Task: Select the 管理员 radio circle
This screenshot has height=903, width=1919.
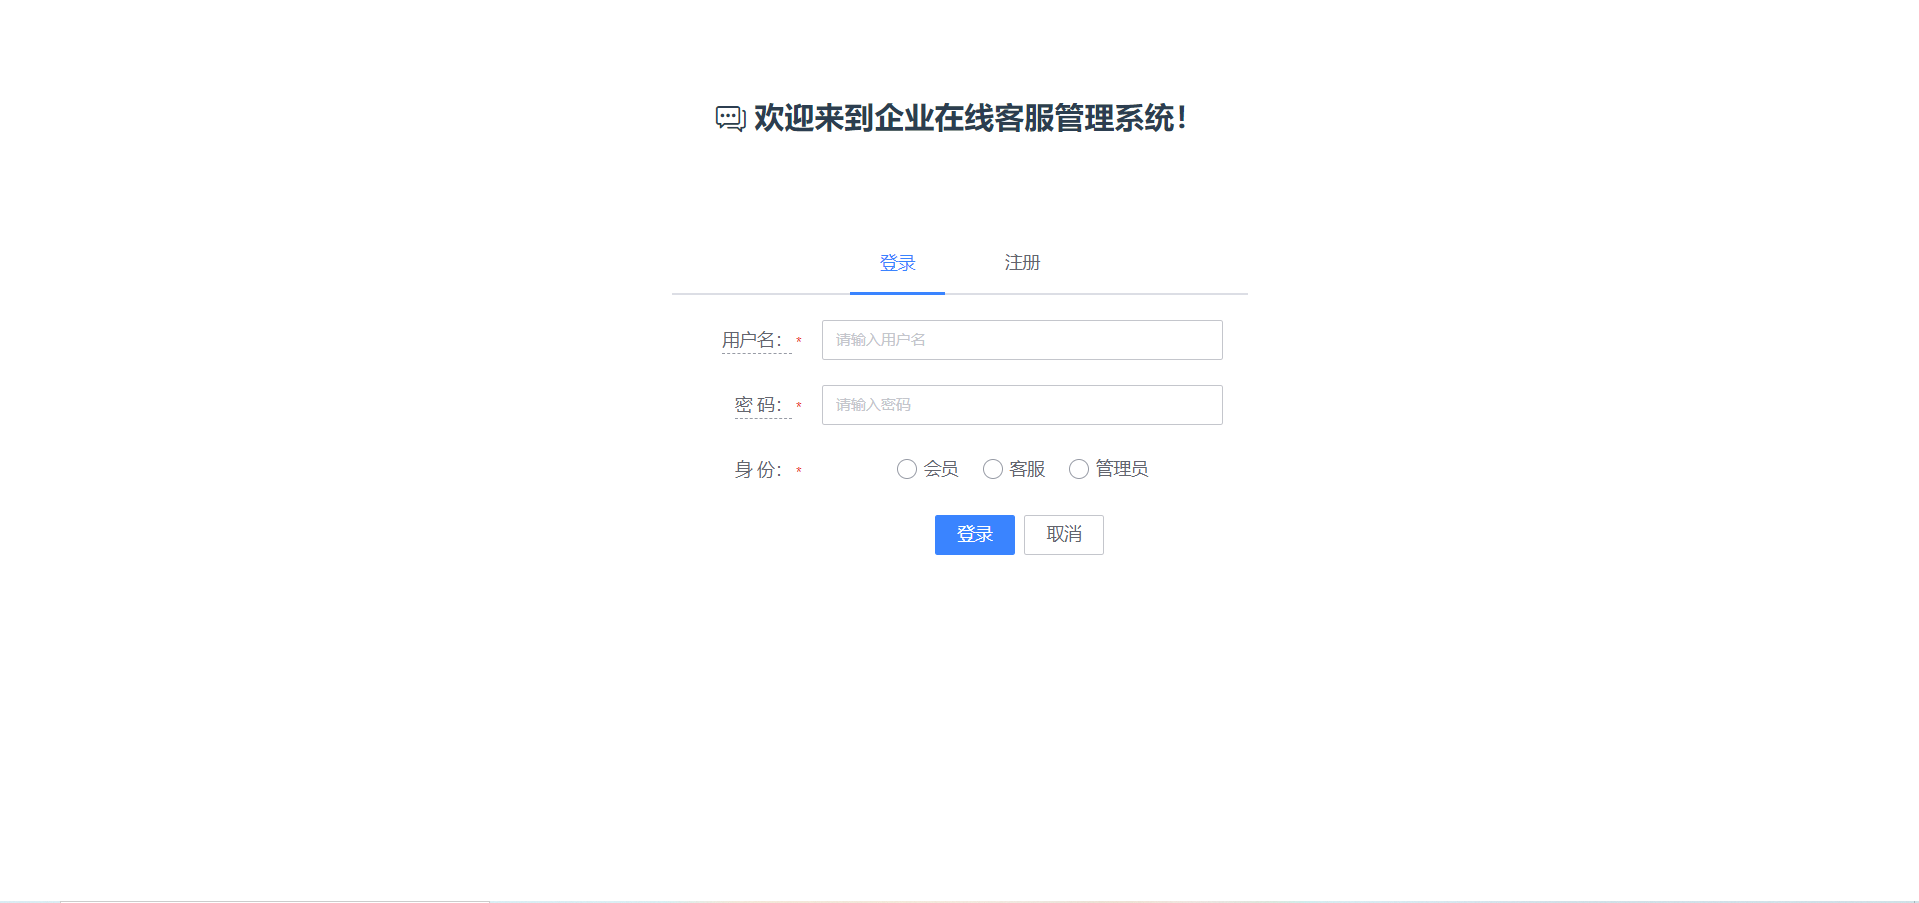Action: coord(1079,469)
